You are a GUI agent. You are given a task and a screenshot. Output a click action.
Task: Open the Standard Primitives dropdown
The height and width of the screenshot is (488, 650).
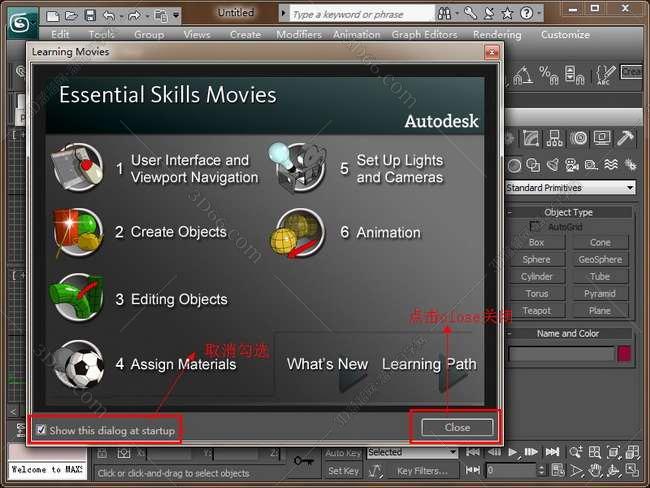[x=570, y=188]
